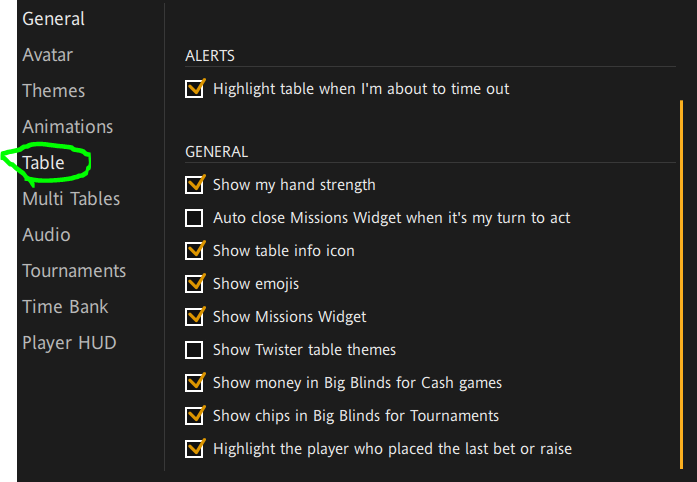This screenshot has width=697, height=482.
Task: Open Audio settings
Action: 47,235
